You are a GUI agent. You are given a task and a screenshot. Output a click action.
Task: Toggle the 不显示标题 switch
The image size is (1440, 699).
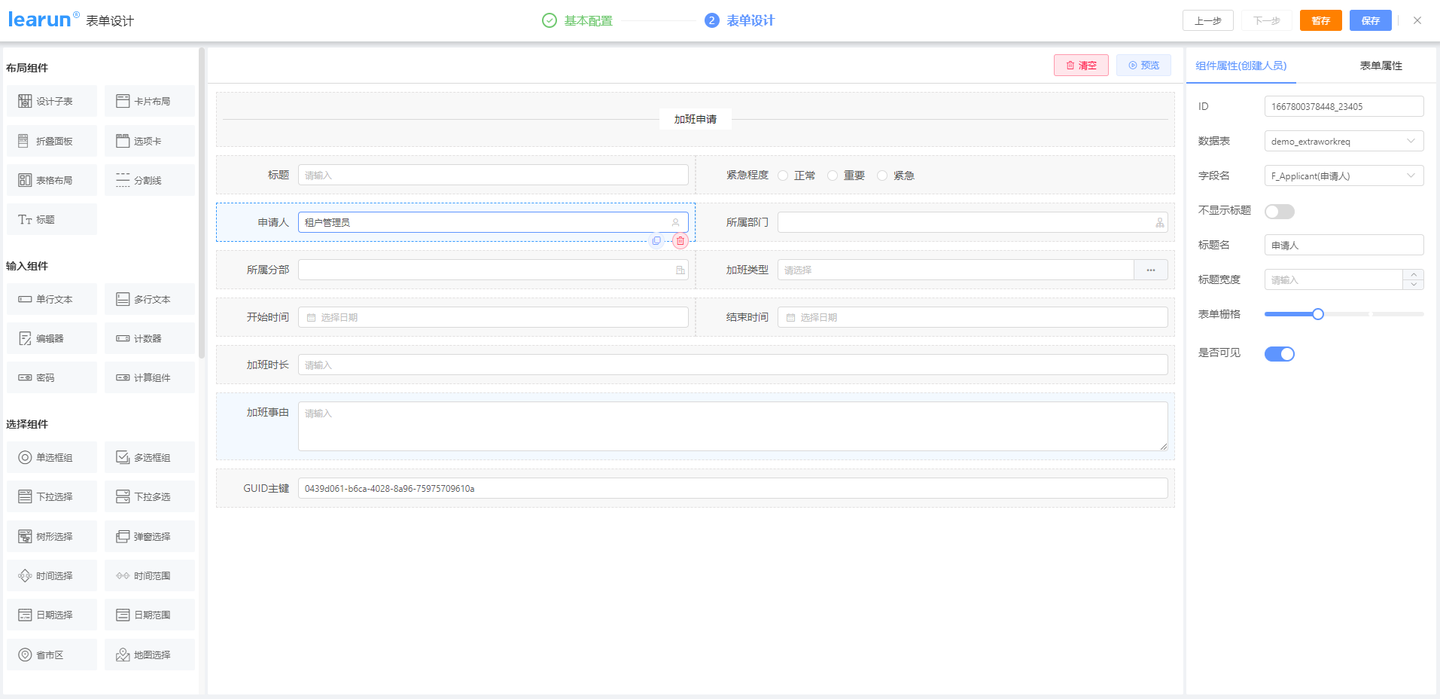1279,211
